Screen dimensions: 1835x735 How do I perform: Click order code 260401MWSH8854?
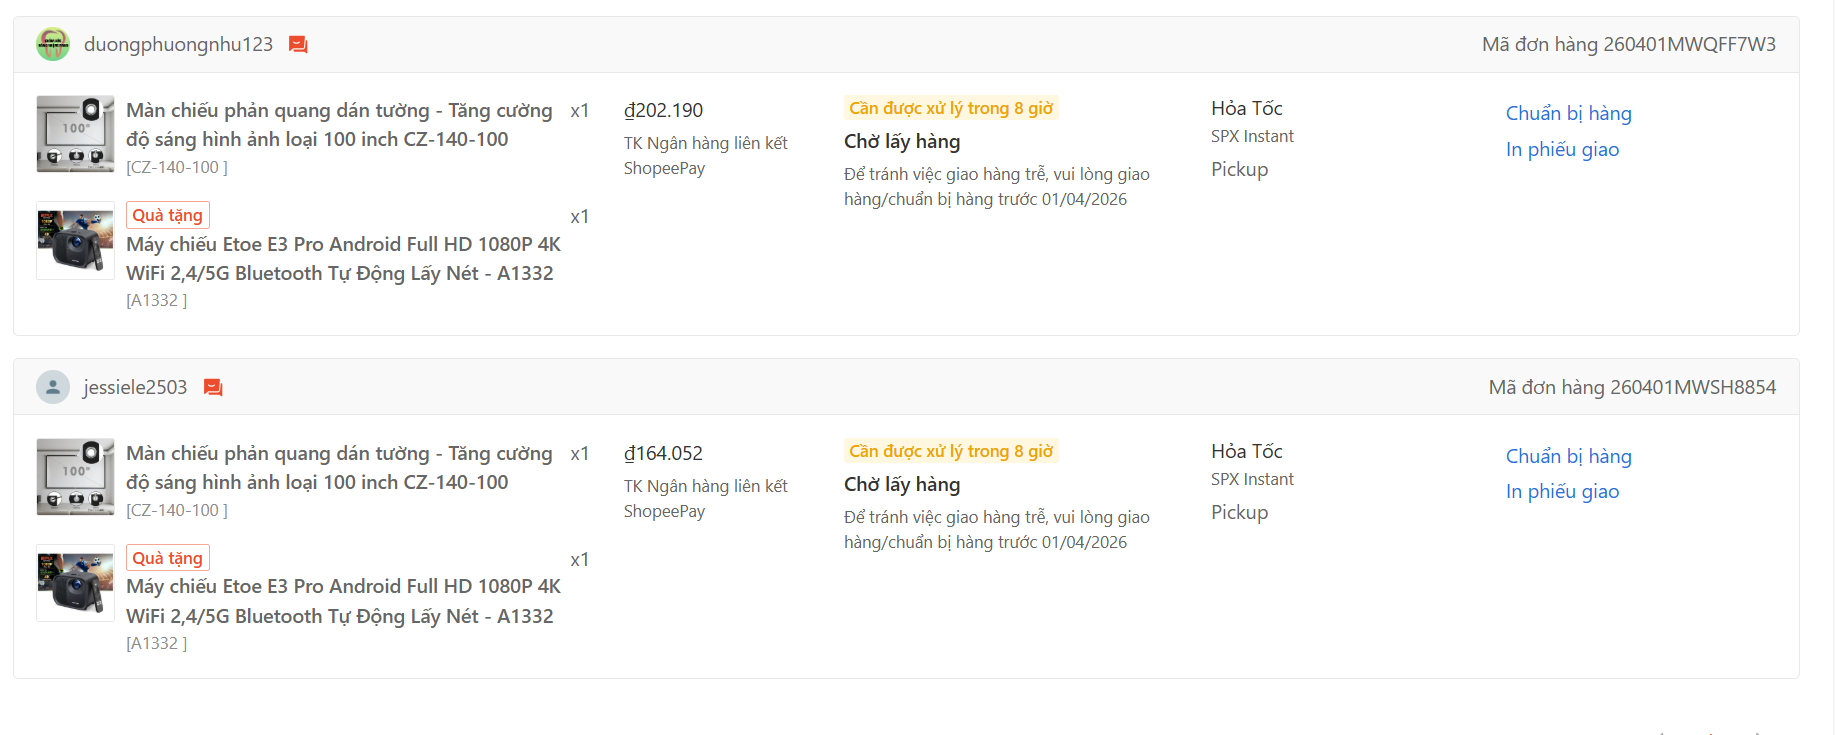(1693, 387)
